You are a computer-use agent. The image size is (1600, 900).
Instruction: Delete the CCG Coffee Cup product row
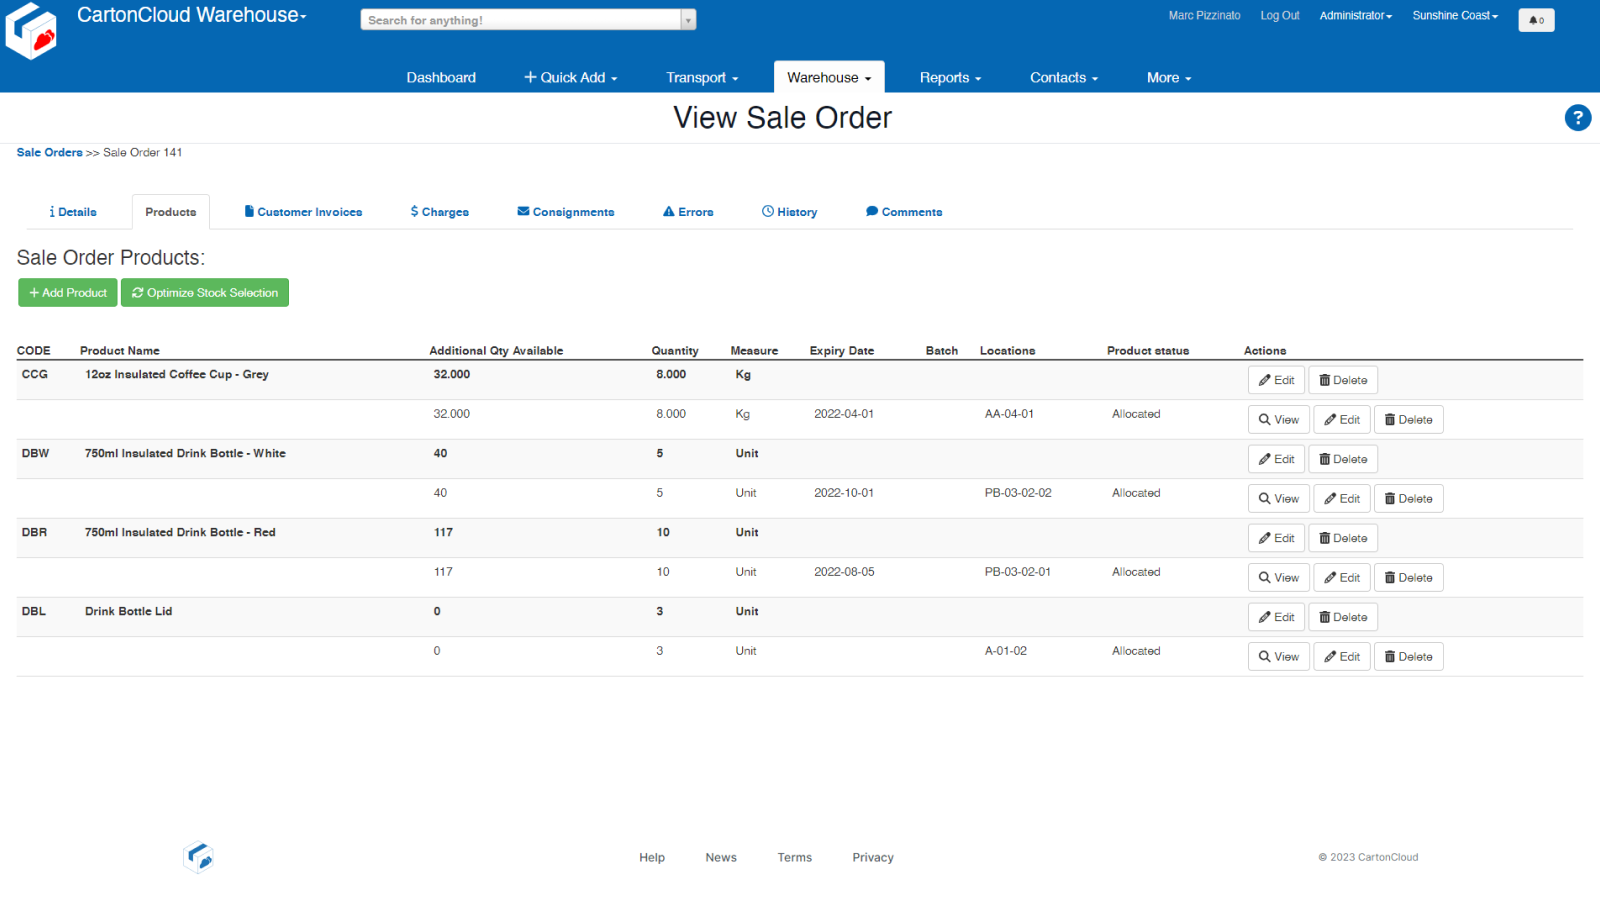[1343, 380]
